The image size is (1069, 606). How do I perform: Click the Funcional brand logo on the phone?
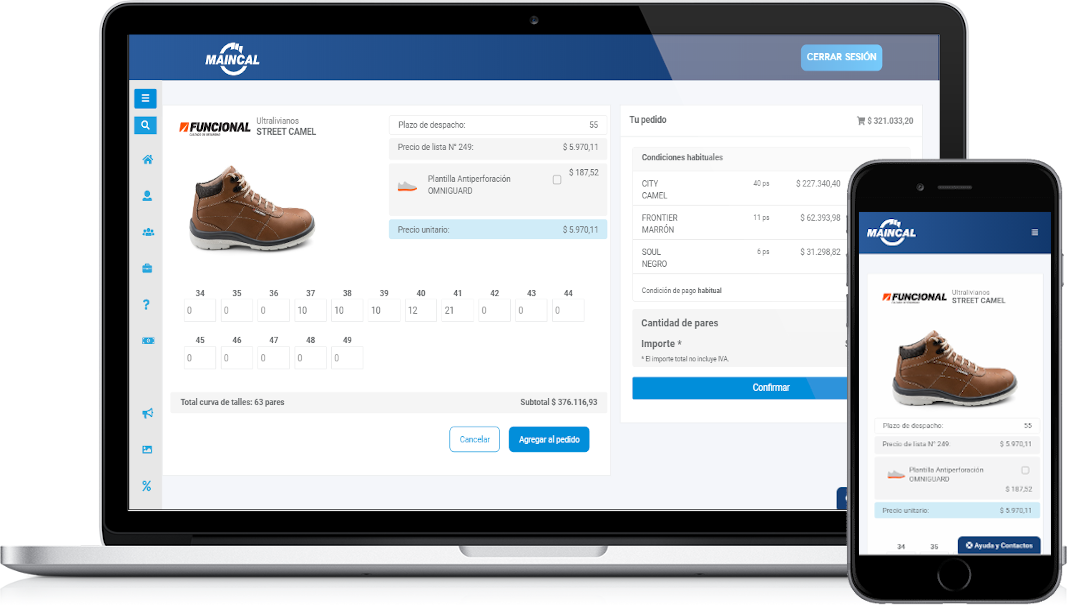(915, 297)
